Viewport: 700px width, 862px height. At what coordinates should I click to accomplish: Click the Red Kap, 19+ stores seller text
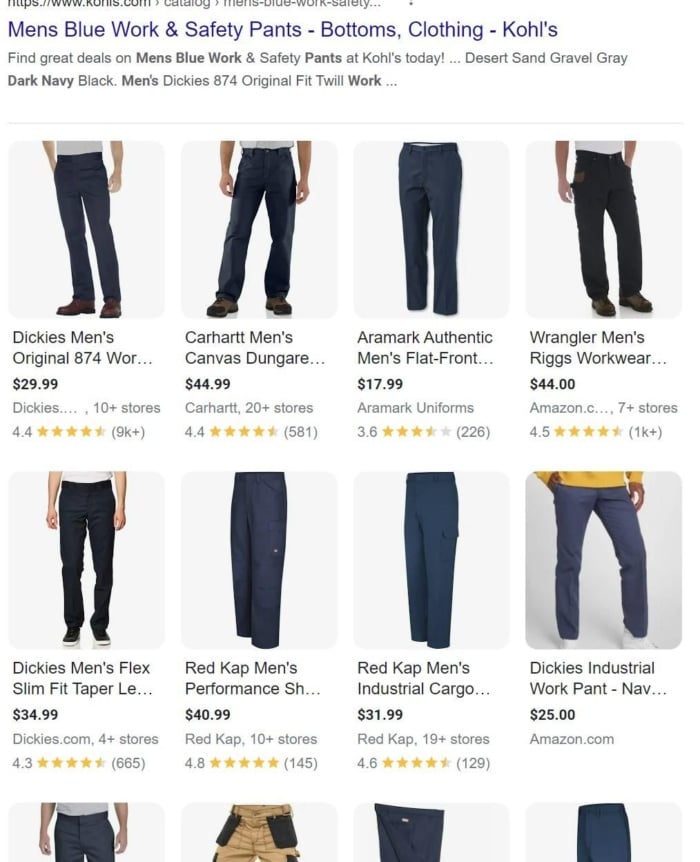[423, 739]
